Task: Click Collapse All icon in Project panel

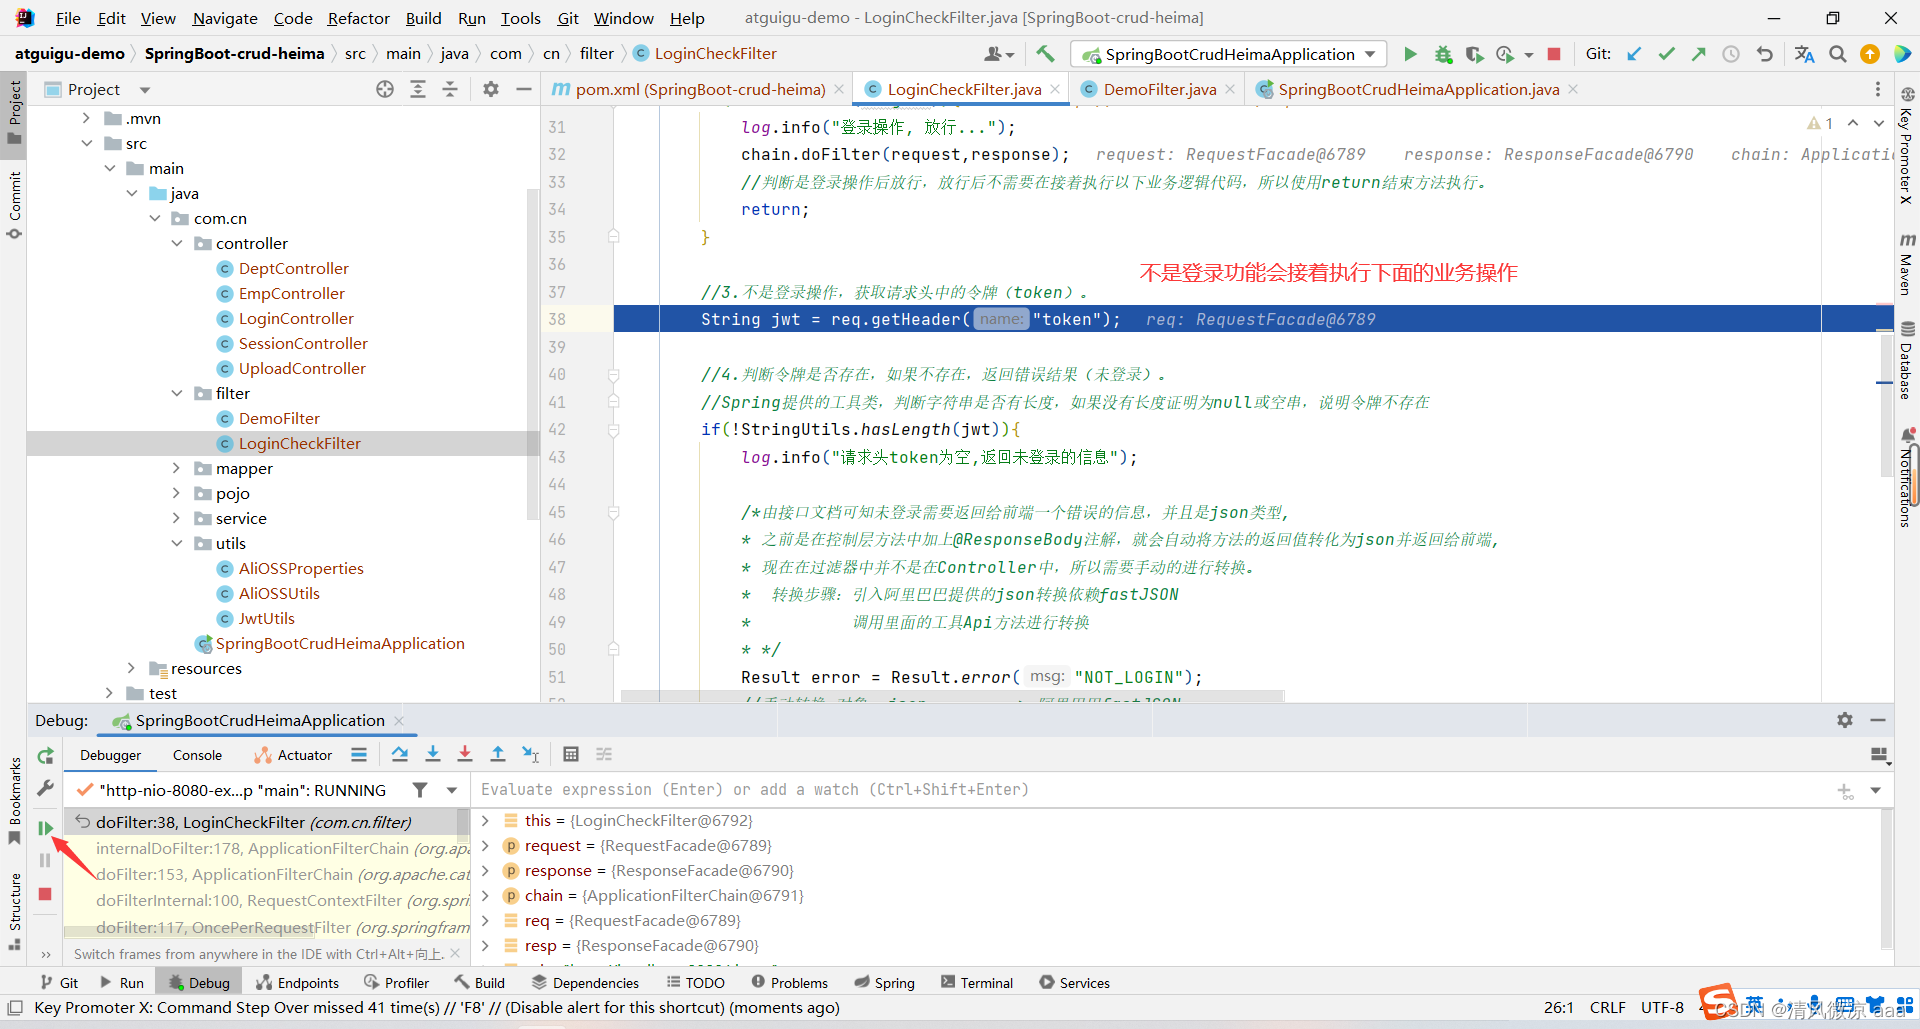Action: coord(450,89)
